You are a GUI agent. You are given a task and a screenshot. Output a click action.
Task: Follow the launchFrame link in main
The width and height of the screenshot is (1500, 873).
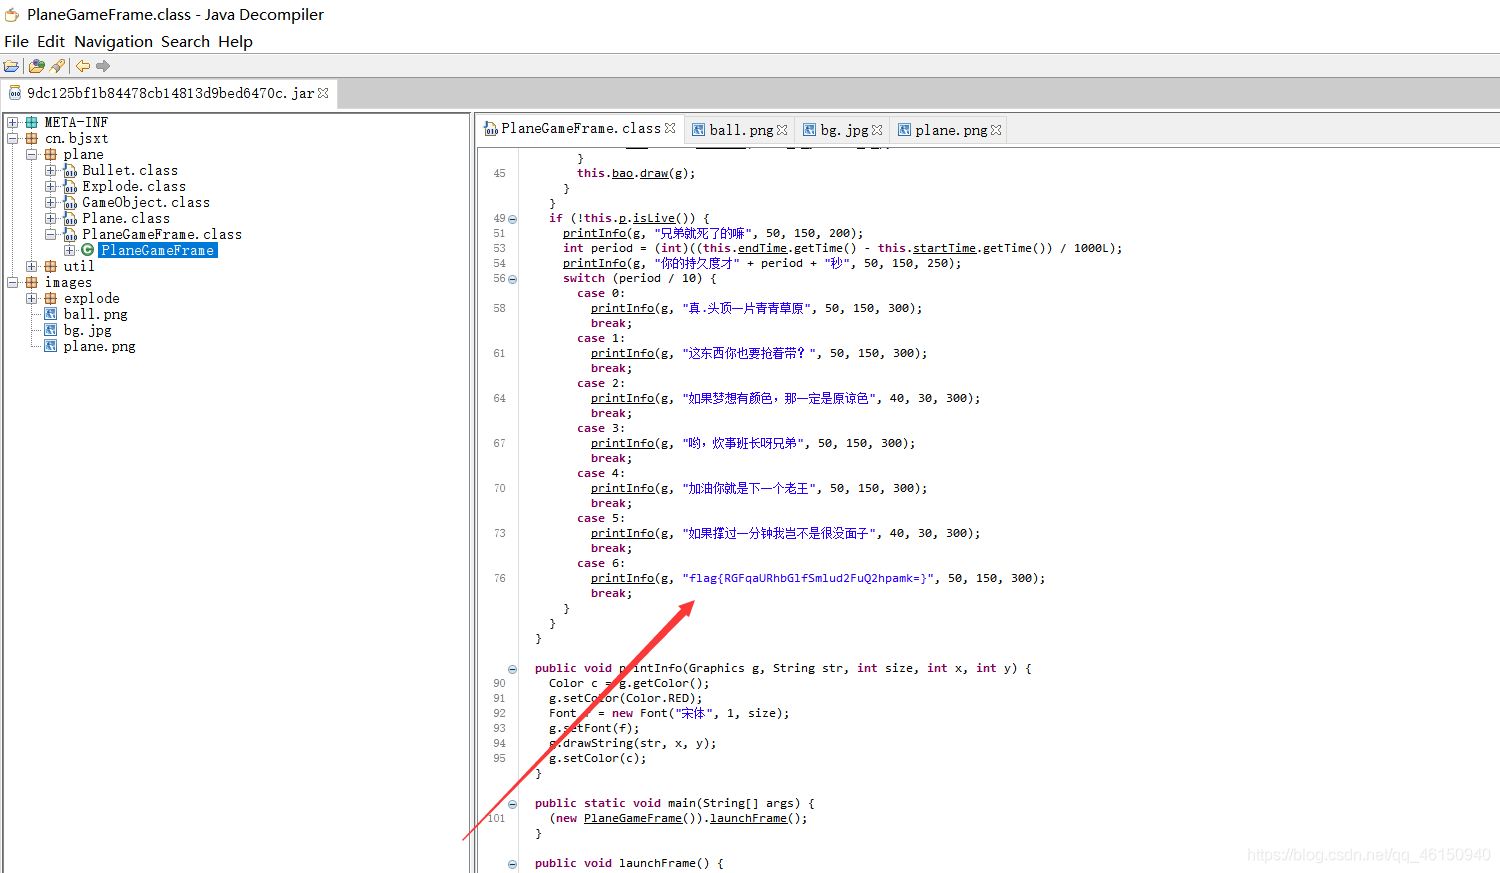748,818
